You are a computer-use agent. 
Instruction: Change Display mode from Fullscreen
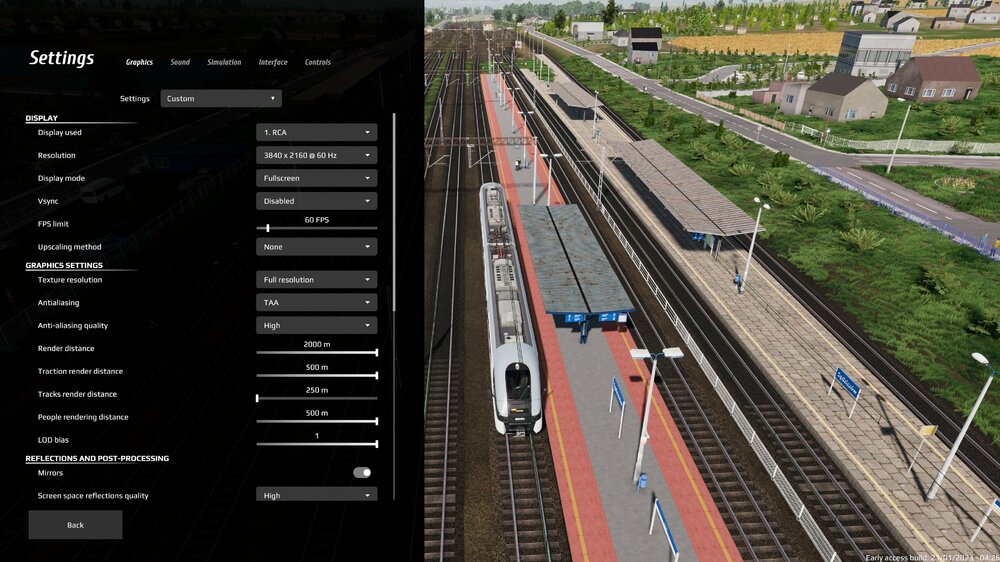point(316,178)
